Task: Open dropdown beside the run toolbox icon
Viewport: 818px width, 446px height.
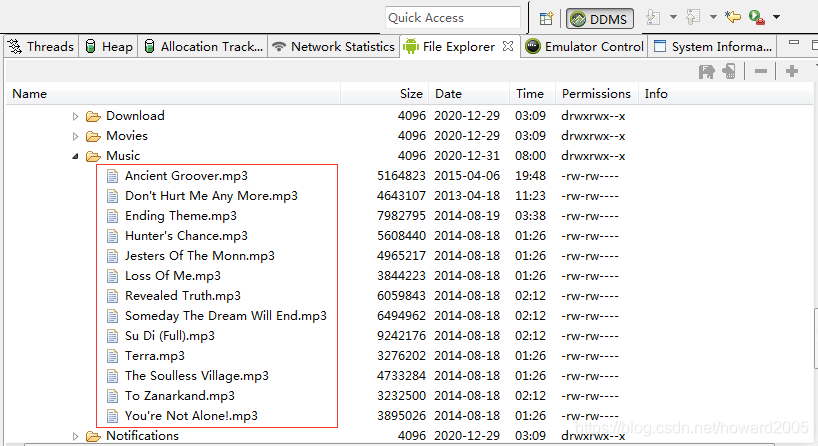Action: pos(776,17)
